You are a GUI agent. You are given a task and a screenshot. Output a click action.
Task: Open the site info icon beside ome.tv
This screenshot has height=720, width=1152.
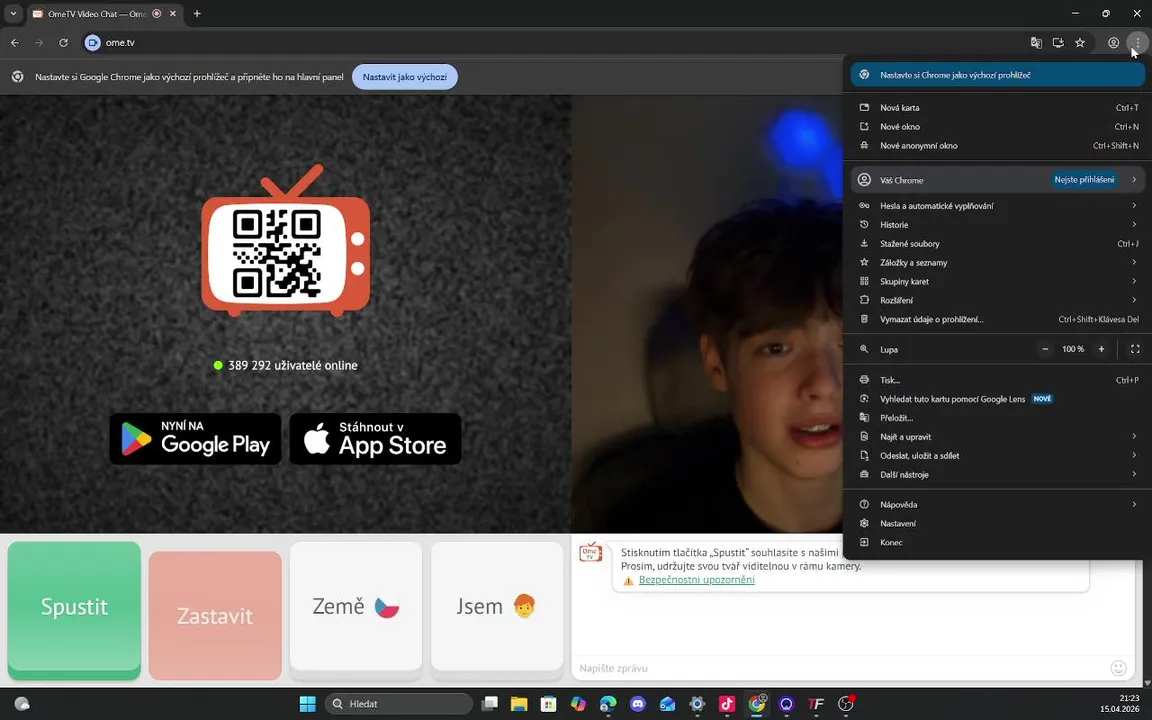coord(92,43)
